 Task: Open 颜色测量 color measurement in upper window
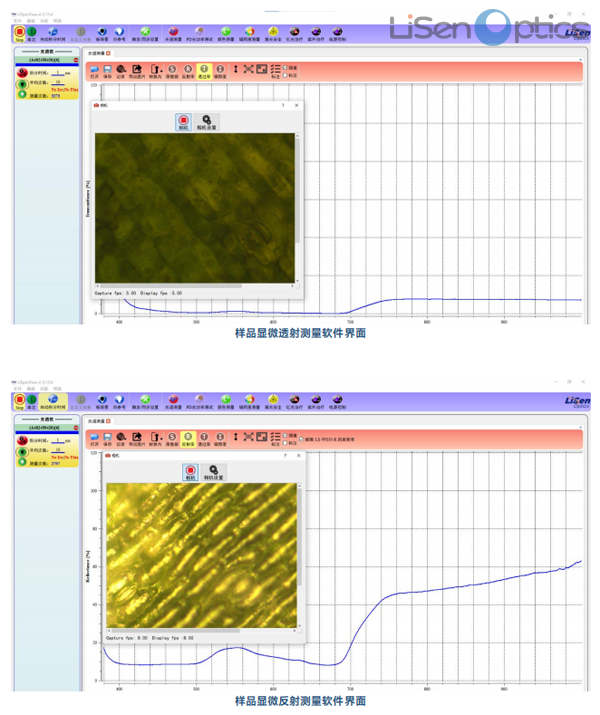tap(226, 34)
